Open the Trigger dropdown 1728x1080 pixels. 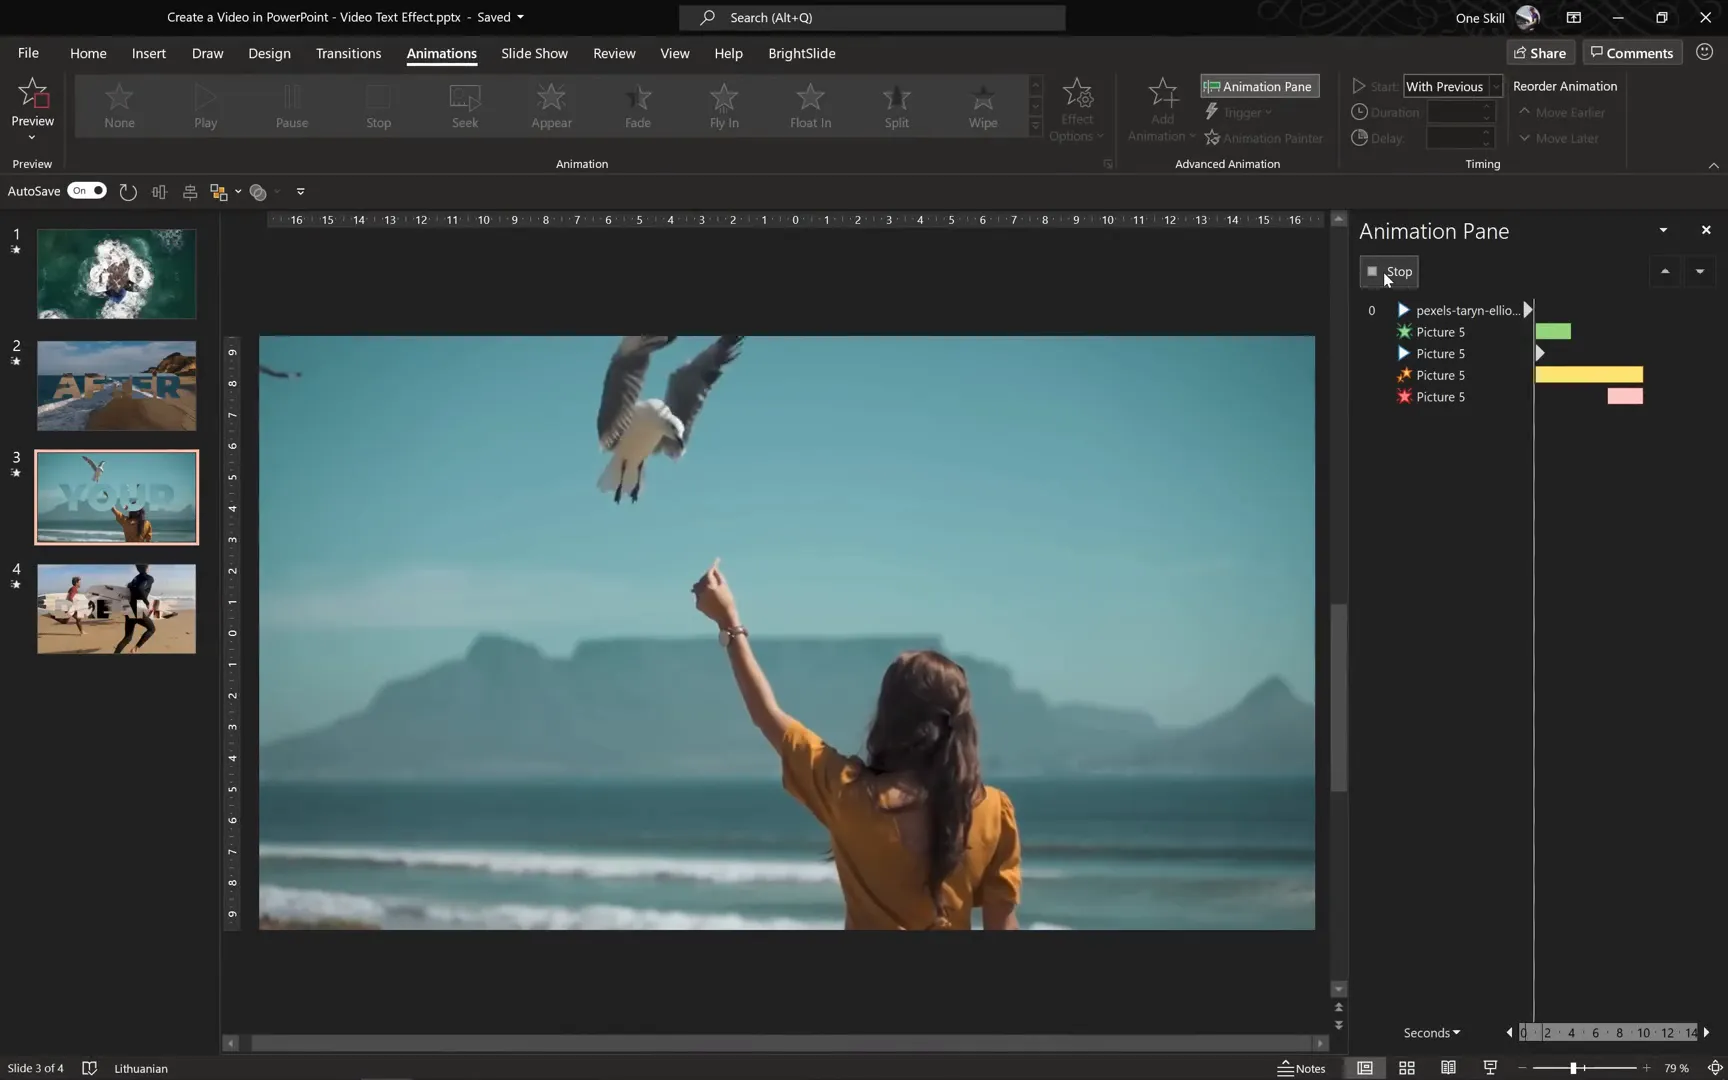pos(1238,112)
